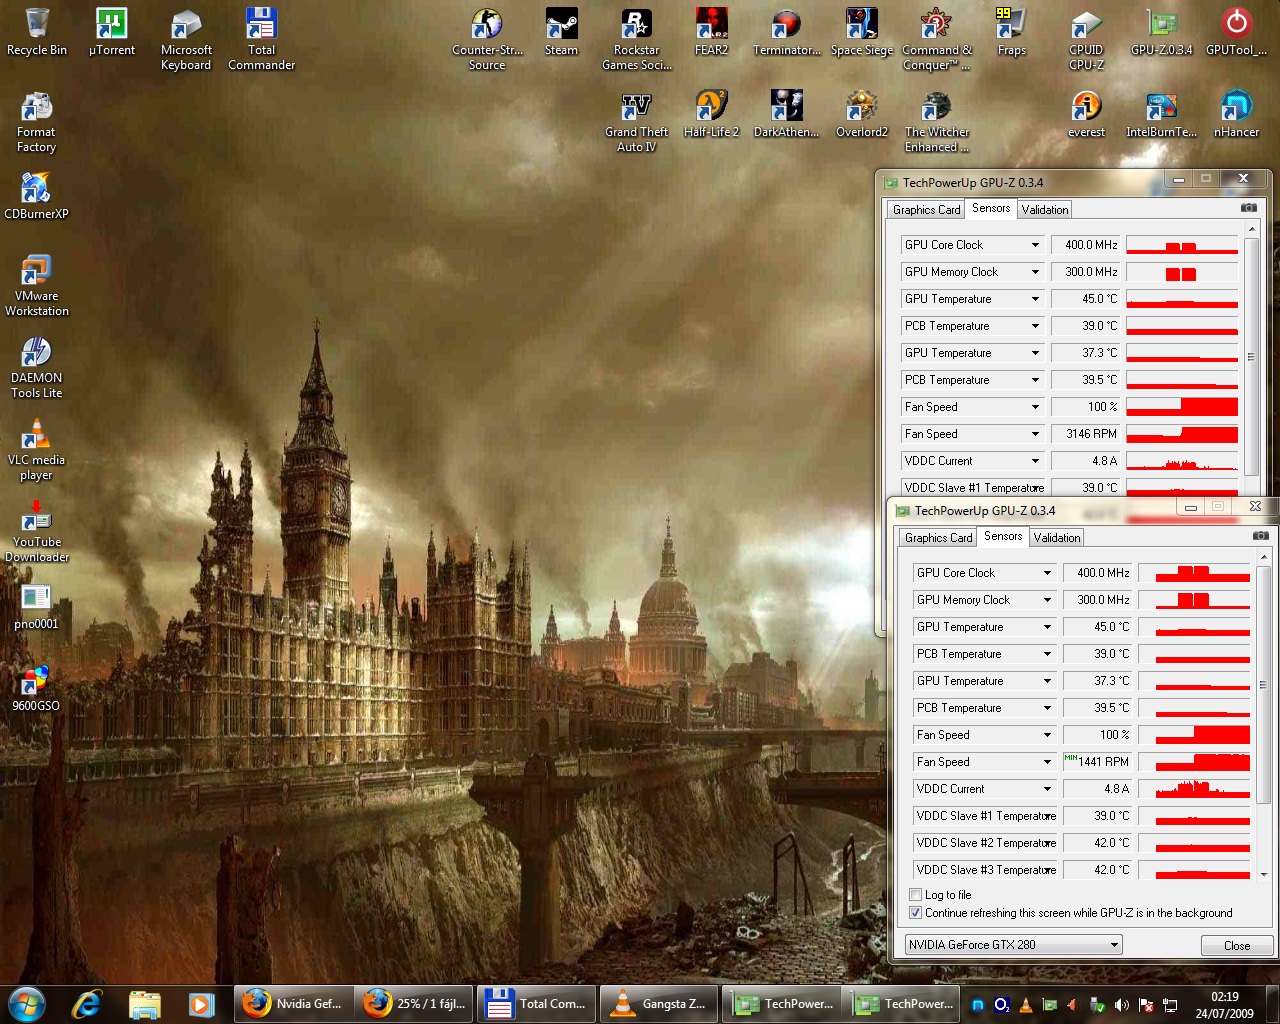The height and width of the screenshot is (1024, 1280).
Task: Activate first TechPowerUp taskbar button
Action: click(780, 1004)
